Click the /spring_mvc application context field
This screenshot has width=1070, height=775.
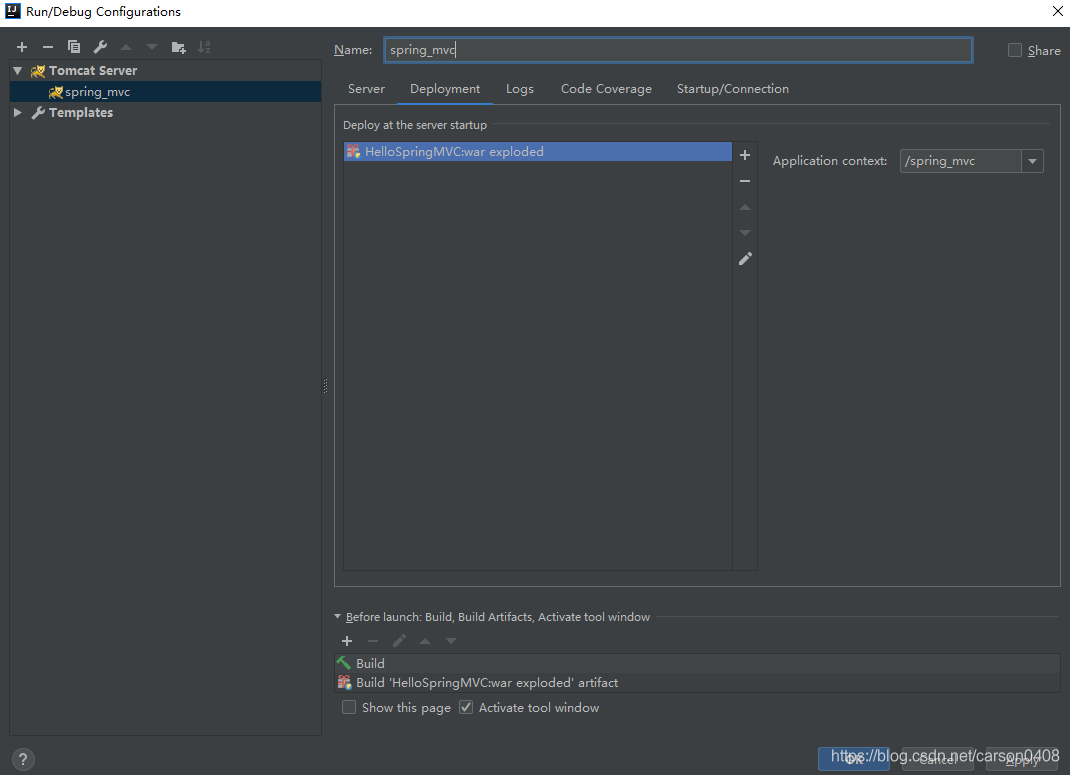point(961,161)
